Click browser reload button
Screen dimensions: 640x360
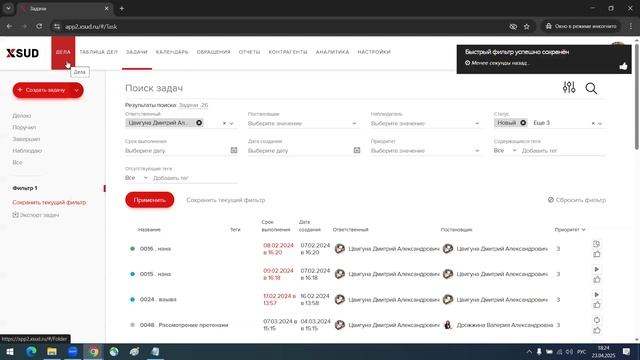(39, 26)
